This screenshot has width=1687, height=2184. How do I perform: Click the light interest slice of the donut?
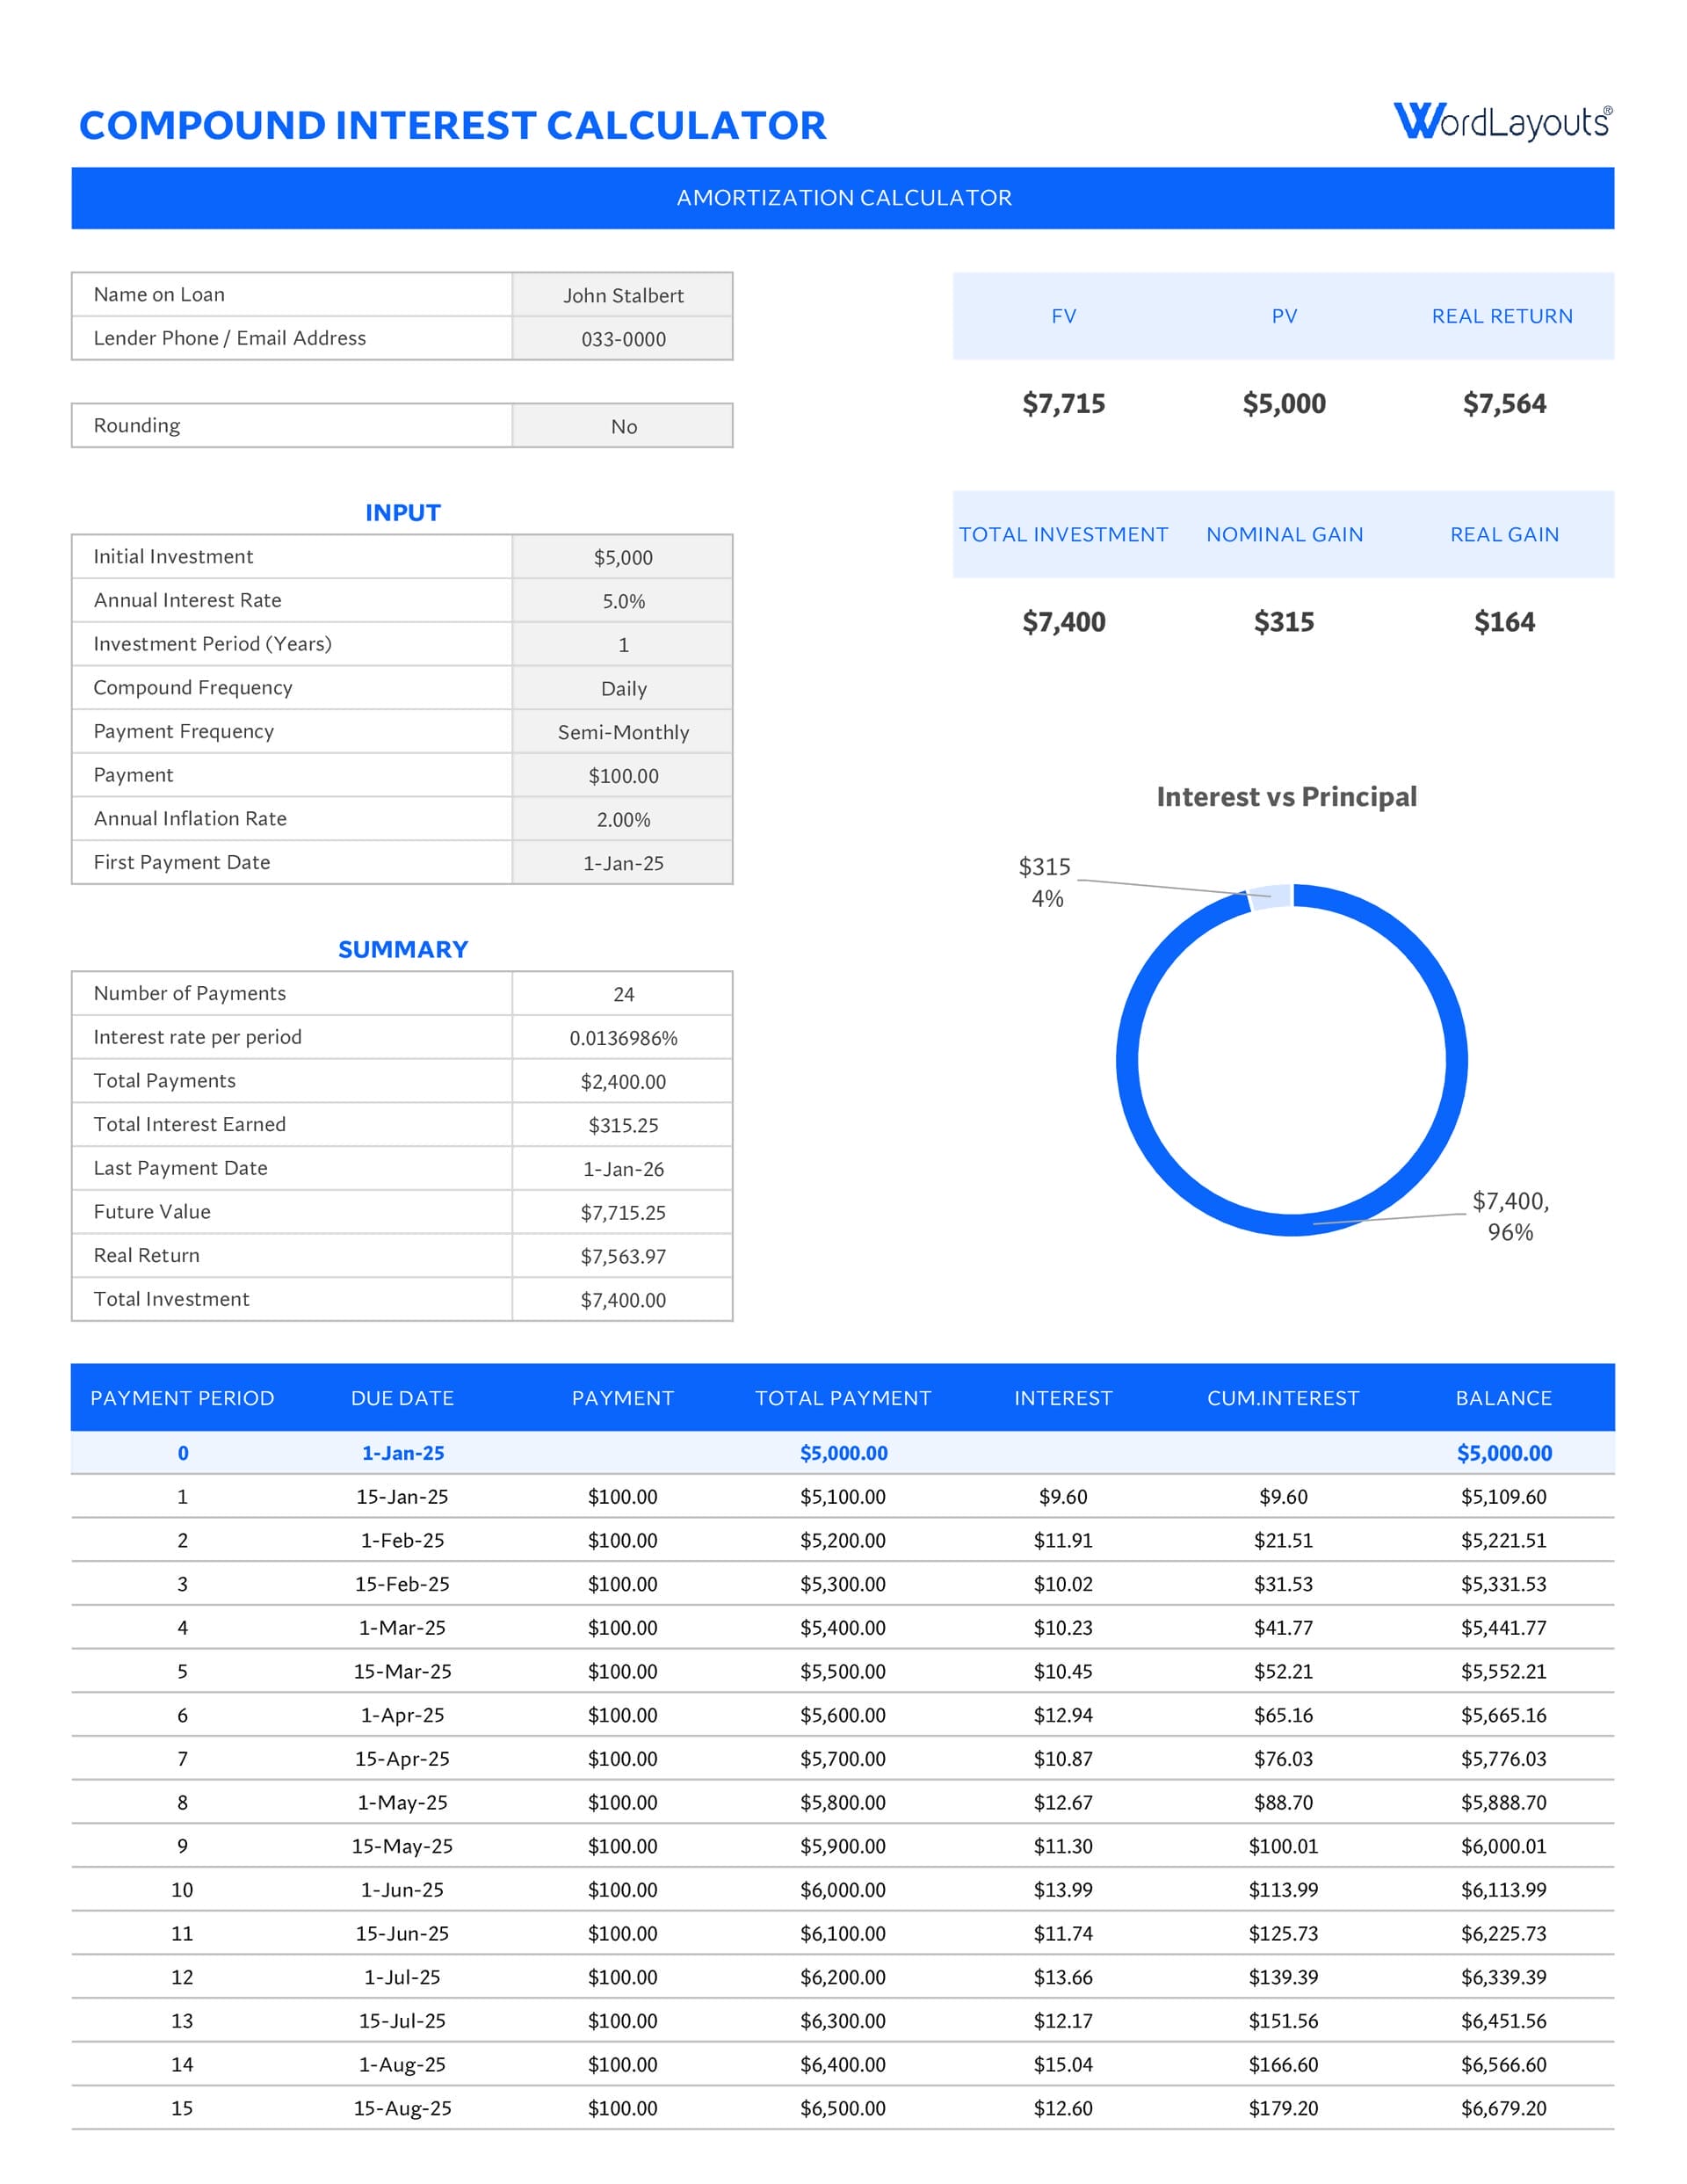(x=1270, y=896)
